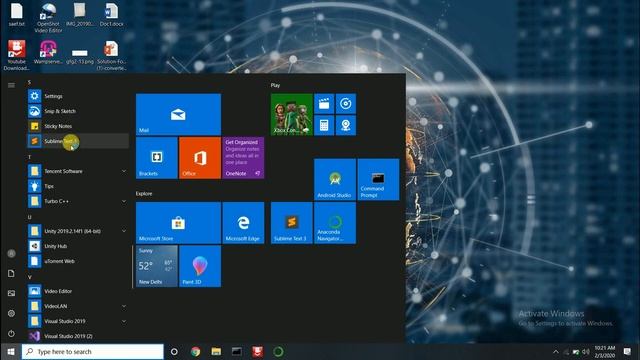Image resolution: width=640 pixels, height=360 pixels.
Task: Expand the VideoLAN folder
Action: (78, 306)
